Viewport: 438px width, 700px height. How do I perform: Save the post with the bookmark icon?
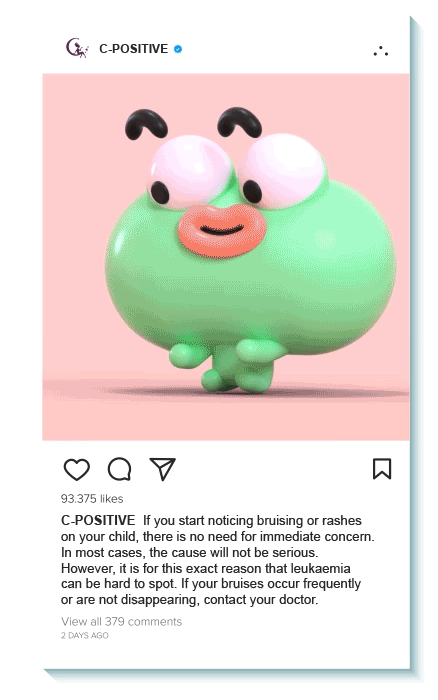[x=382, y=469]
